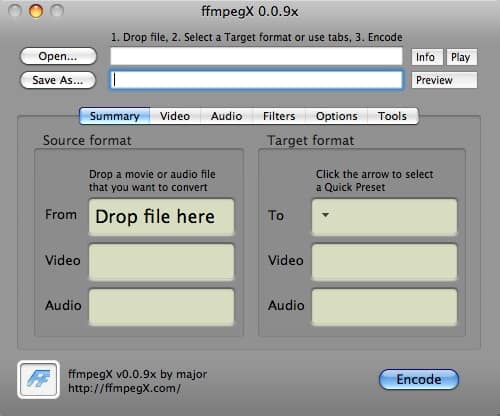Click the Save As... button
This screenshot has width=500, height=416.
(58, 80)
